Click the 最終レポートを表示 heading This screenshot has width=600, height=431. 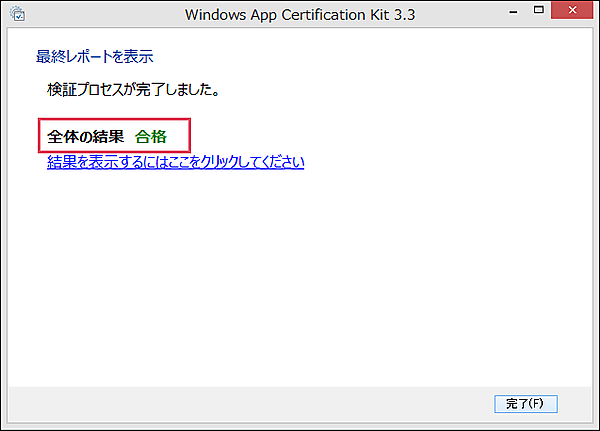[95, 56]
